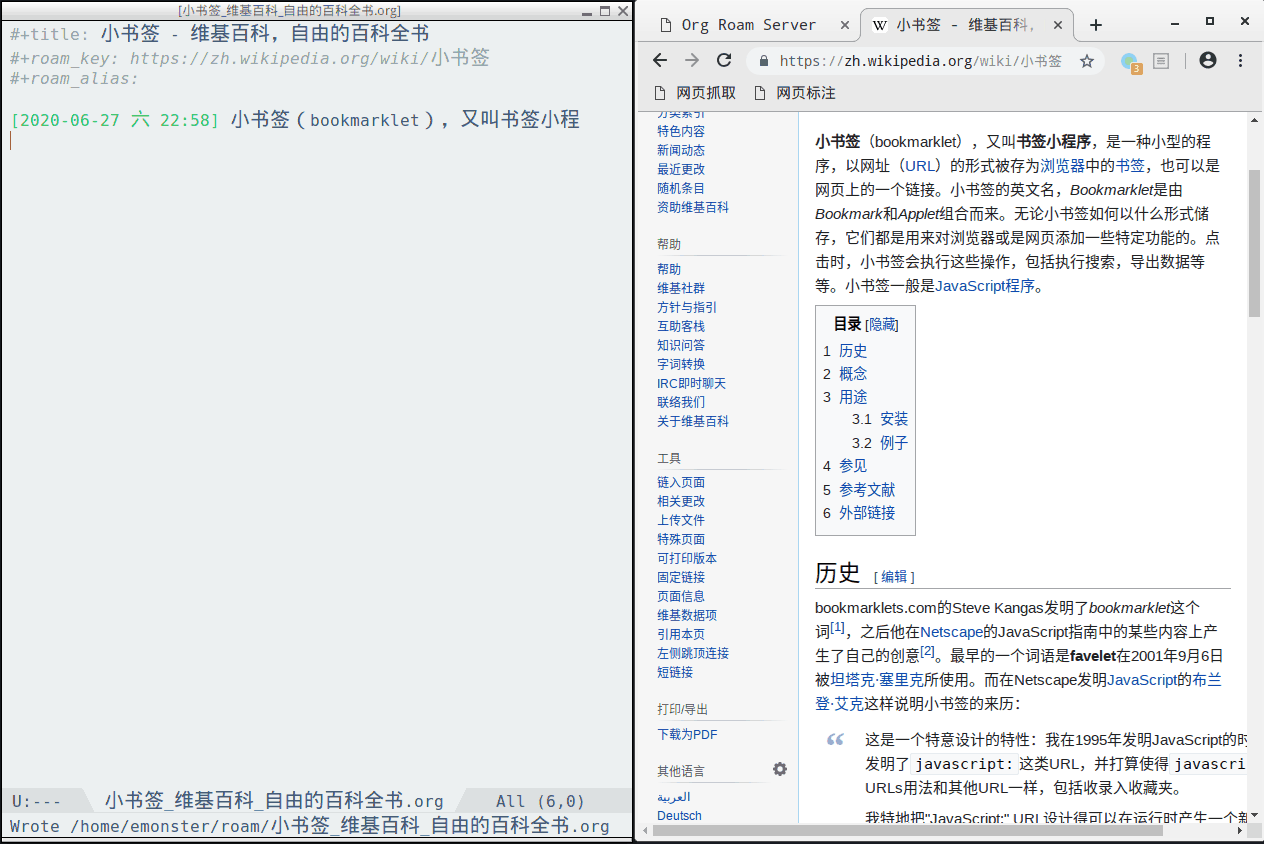Open the 网页标注 bookmarklet
The height and width of the screenshot is (844, 1264).
point(795,93)
